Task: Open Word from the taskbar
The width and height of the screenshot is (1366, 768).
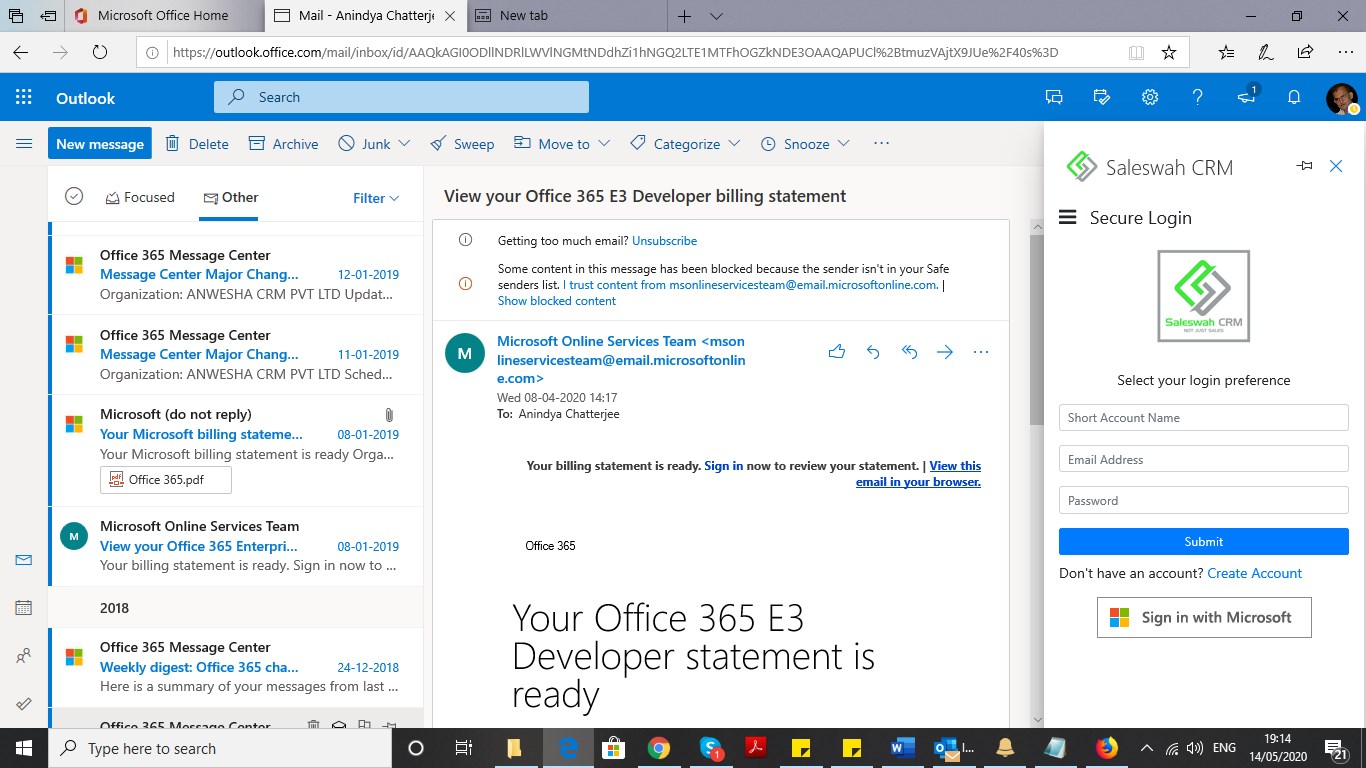Action: tap(902, 748)
